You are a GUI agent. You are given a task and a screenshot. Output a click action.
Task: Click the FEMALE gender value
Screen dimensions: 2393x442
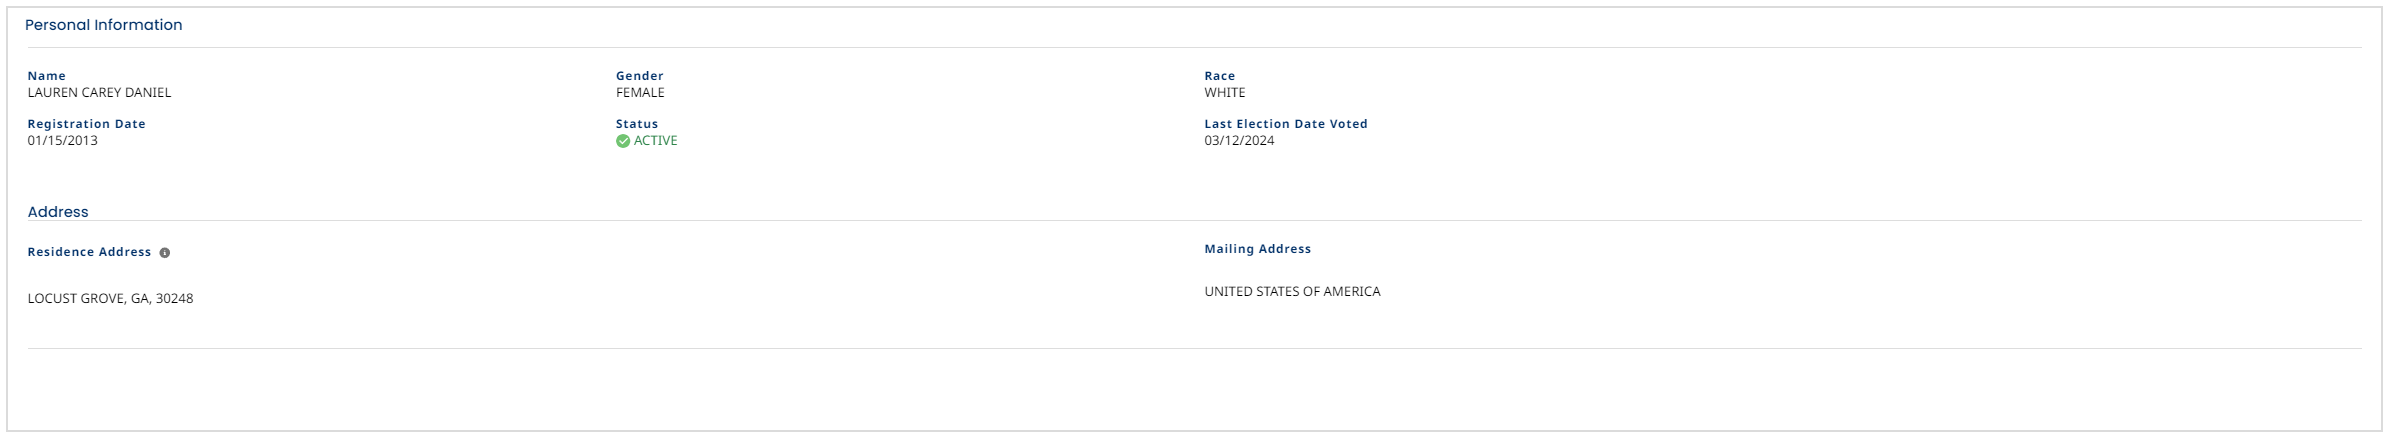coord(640,93)
